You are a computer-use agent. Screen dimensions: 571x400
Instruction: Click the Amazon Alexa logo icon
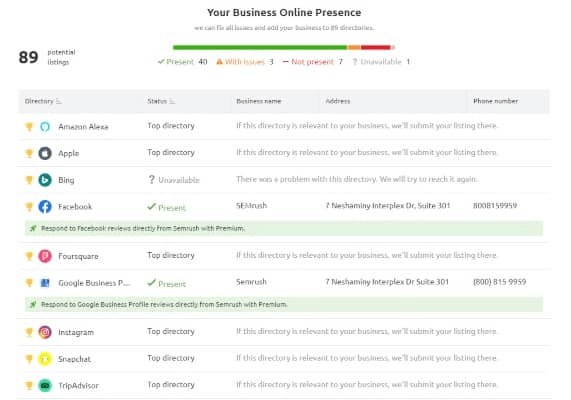45,126
